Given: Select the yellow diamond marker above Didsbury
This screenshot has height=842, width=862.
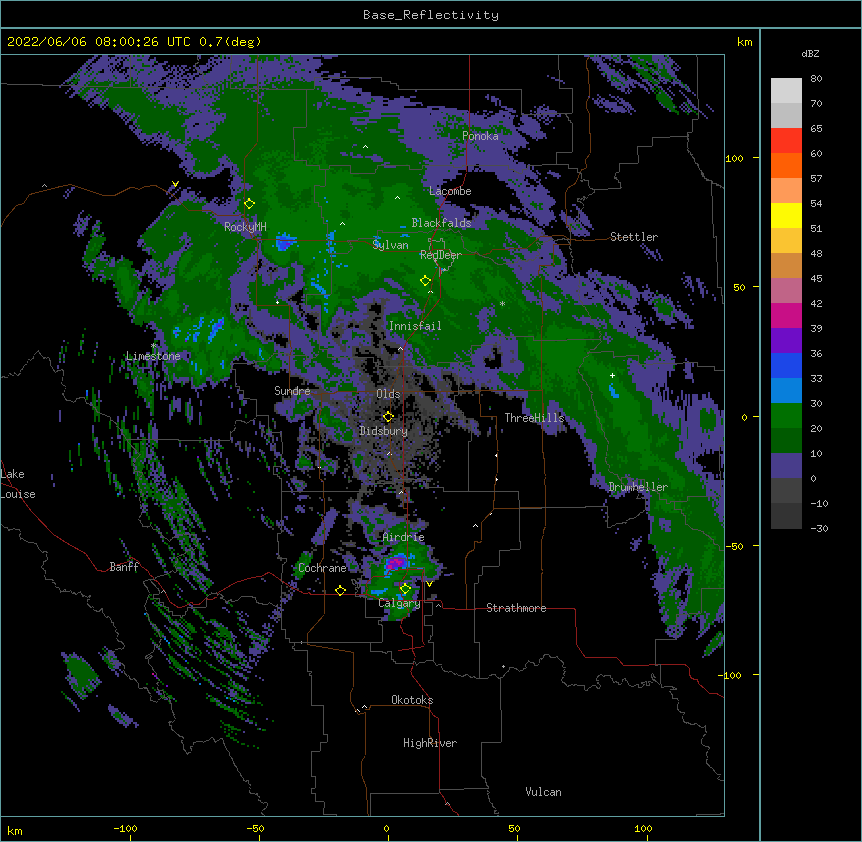Looking at the screenshot, I should pyautogui.click(x=388, y=416).
